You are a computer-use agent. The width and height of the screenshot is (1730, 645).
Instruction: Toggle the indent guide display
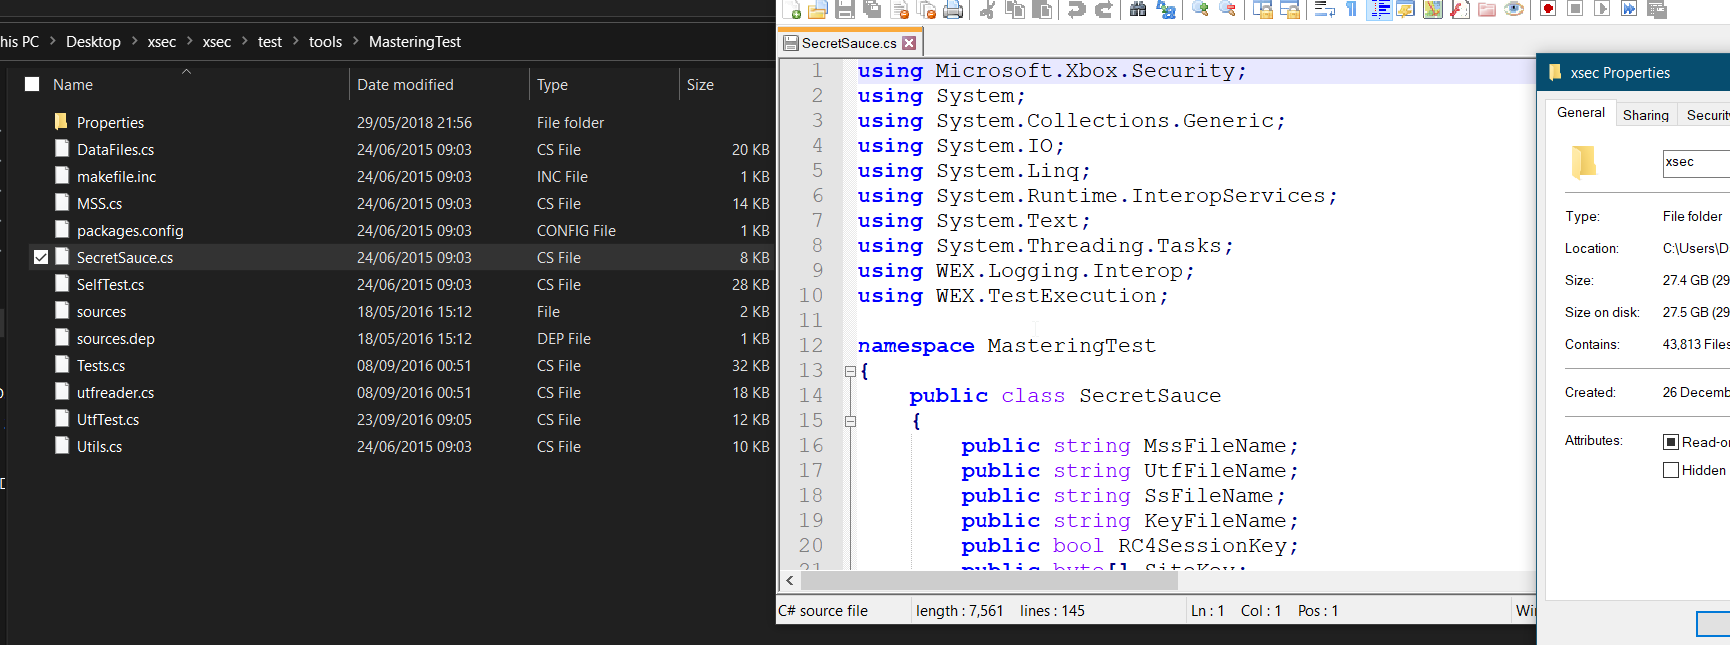coord(1380,10)
